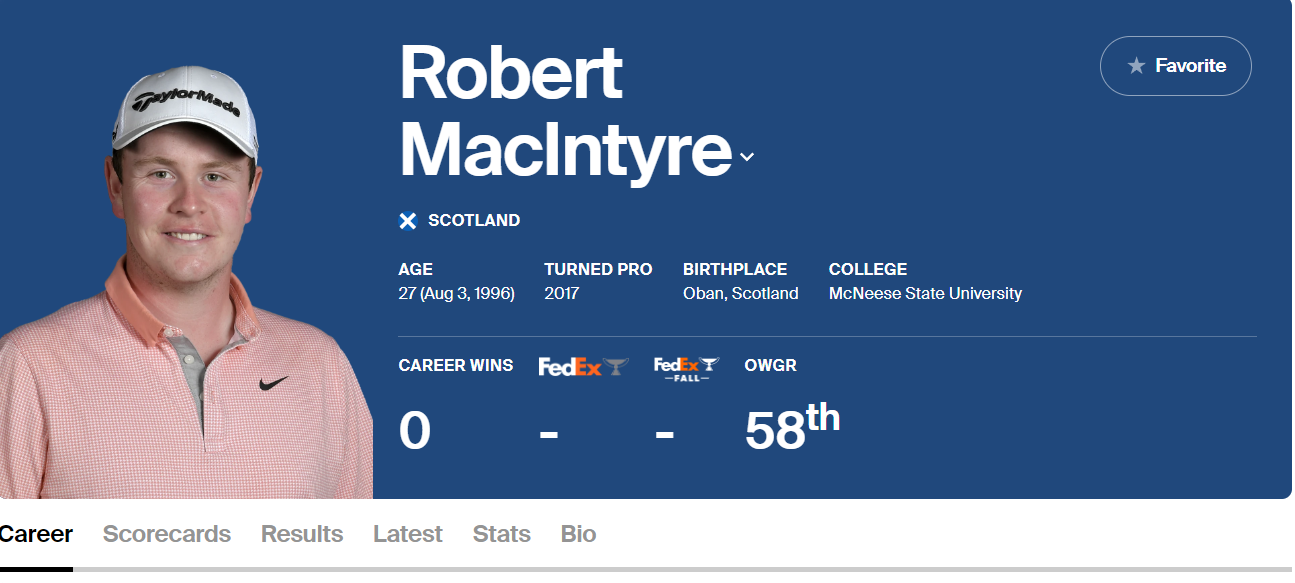Add Robert MacIntyre as Favorite
The width and height of the screenshot is (1295, 583).
(1176, 66)
